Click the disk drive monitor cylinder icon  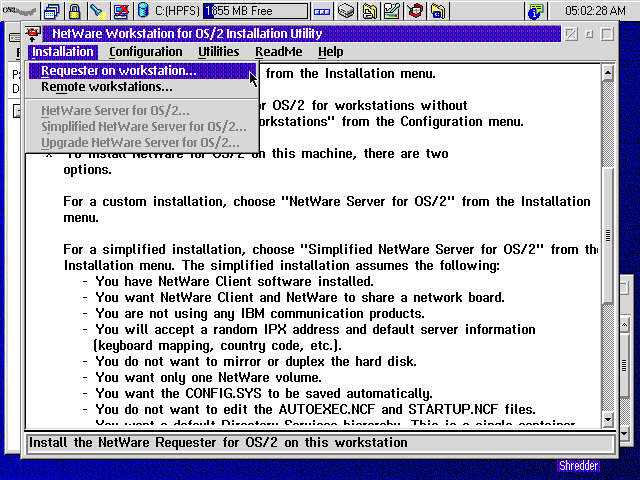tap(143, 11)
